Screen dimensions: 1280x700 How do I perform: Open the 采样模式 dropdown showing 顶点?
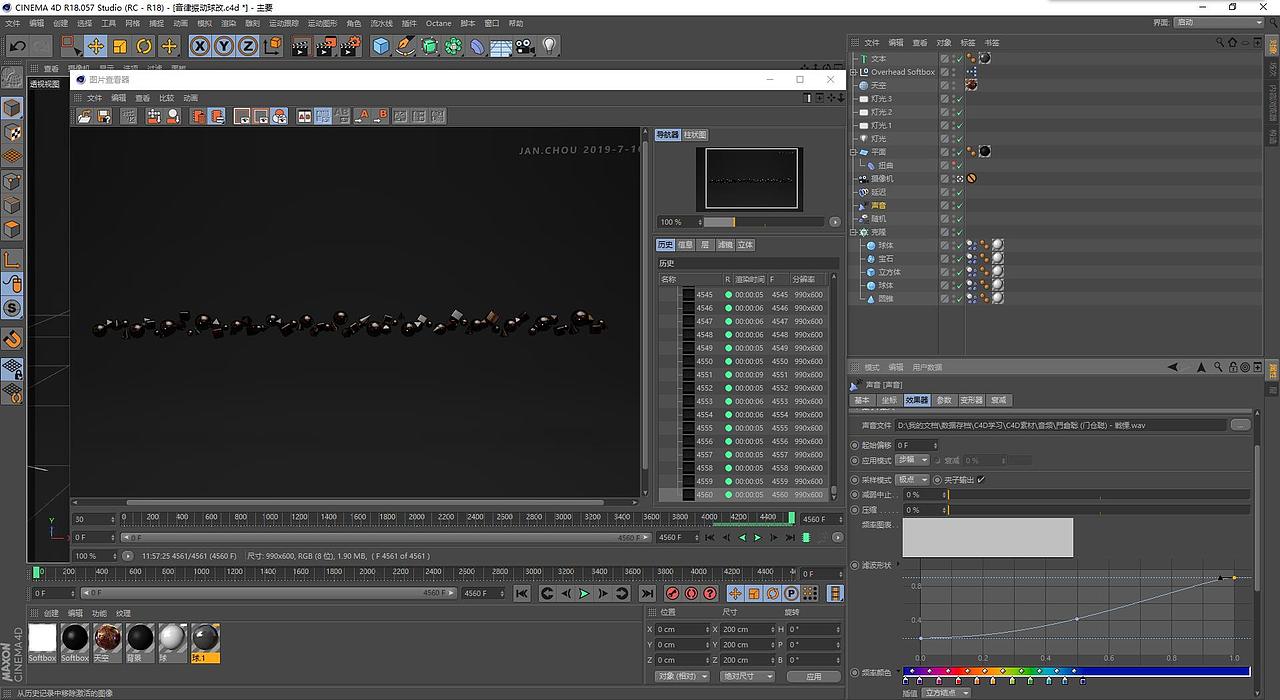tap(912, 479)
